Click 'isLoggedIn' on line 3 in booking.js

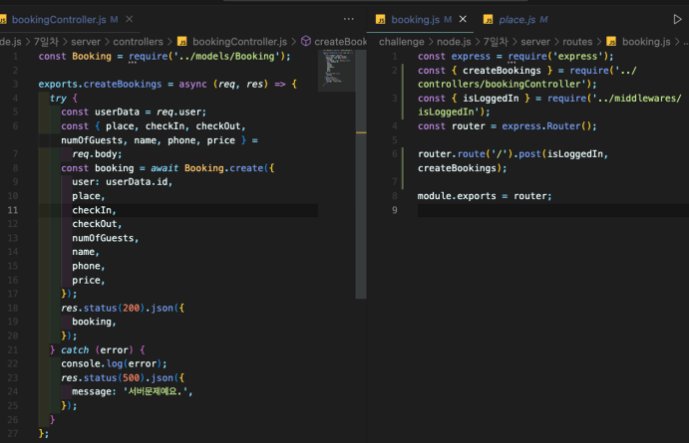click(x=490, y=98)
